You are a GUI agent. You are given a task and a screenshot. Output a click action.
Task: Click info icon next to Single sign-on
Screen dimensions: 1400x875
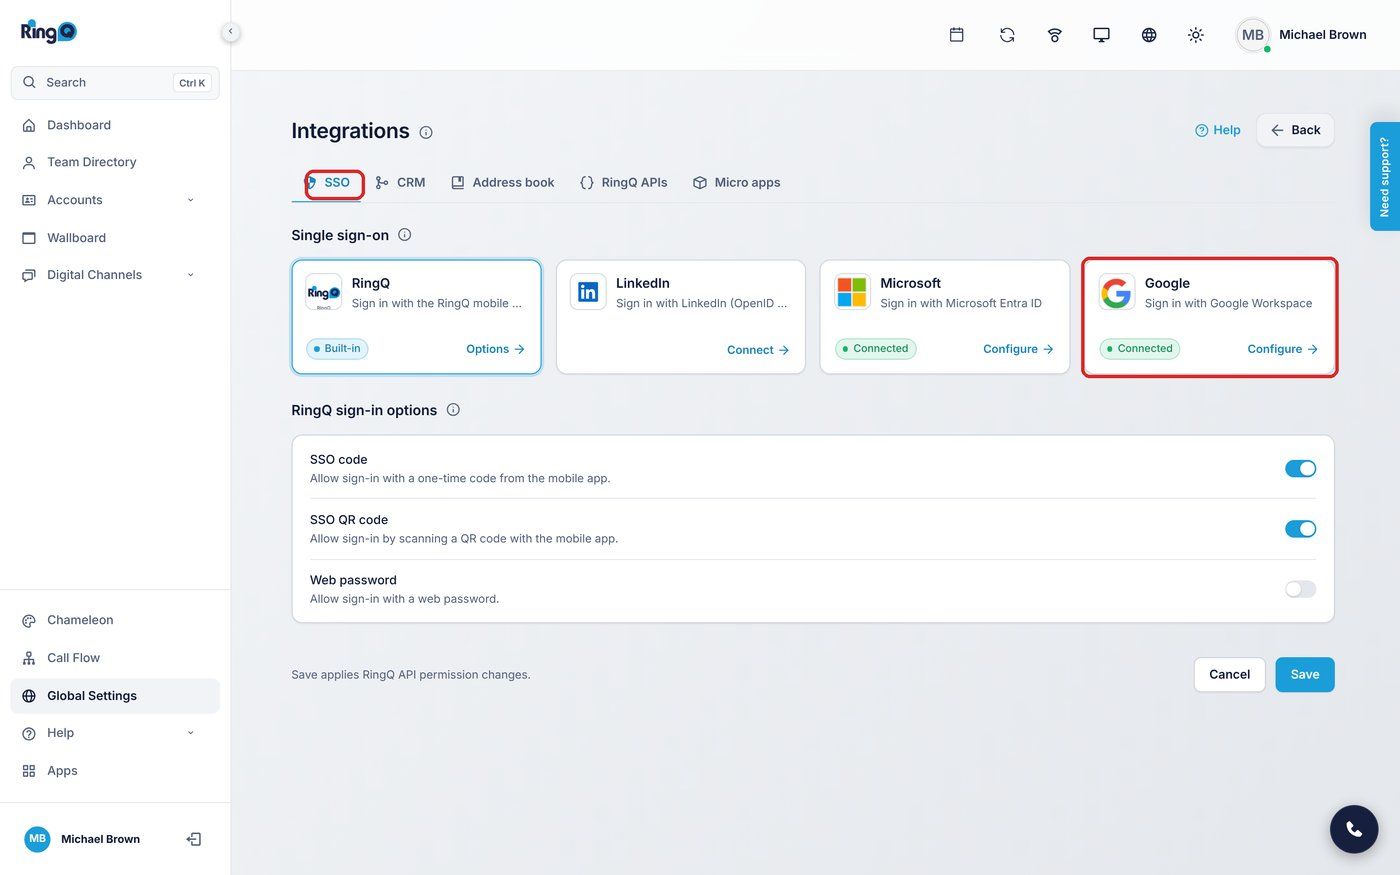click(405, 235)
